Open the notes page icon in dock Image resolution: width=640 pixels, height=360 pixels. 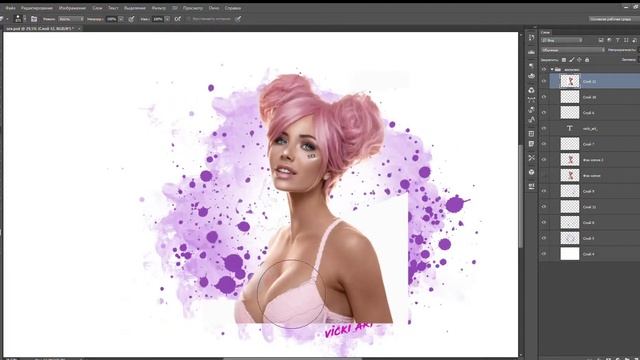tap(531, 144)
